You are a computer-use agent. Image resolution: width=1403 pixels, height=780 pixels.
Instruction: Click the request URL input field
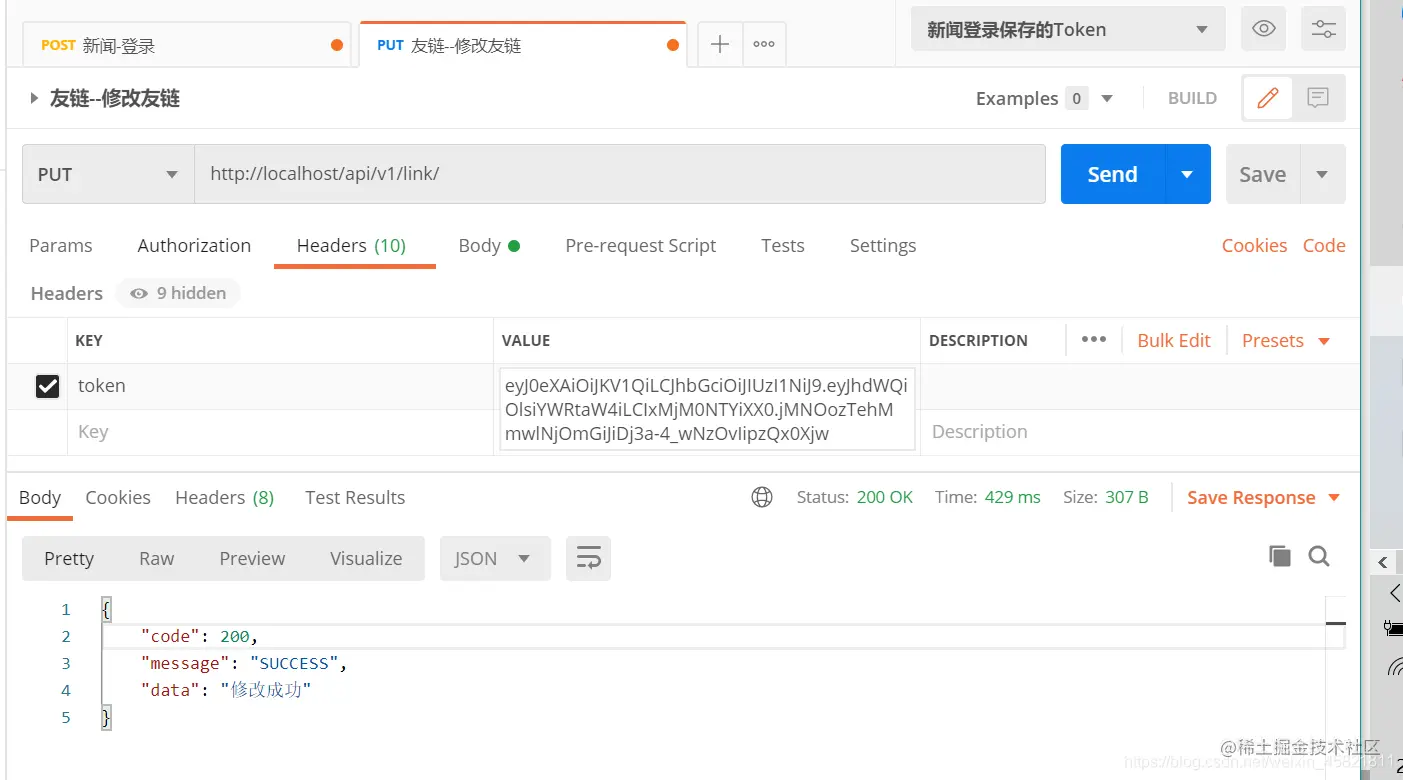620,174
